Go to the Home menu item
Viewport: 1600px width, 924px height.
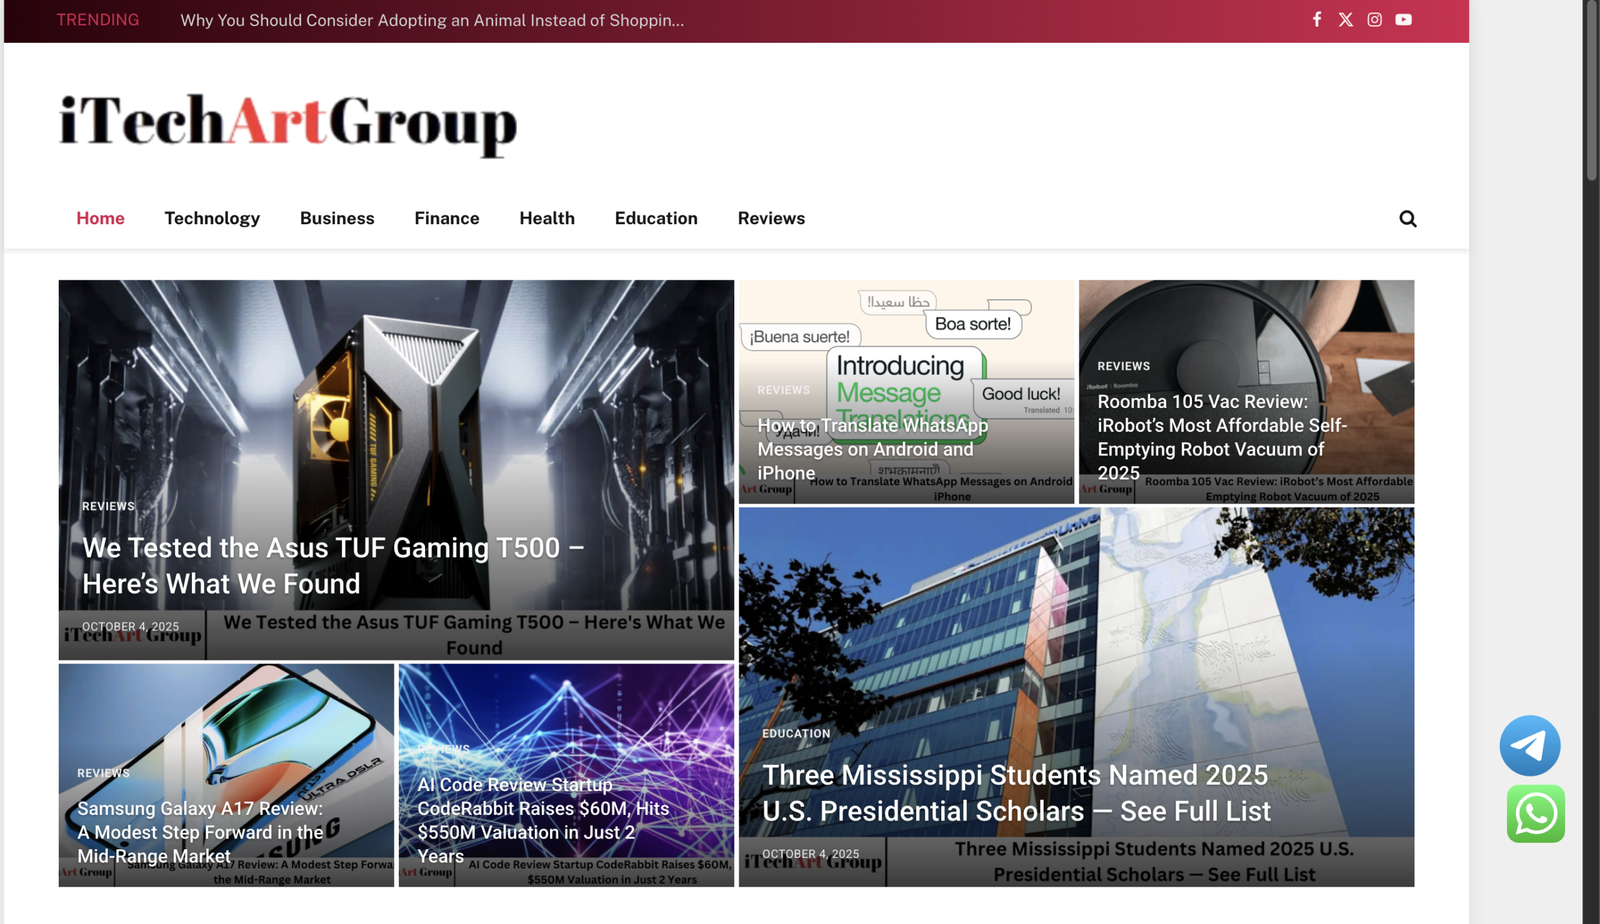pos(100,219)
